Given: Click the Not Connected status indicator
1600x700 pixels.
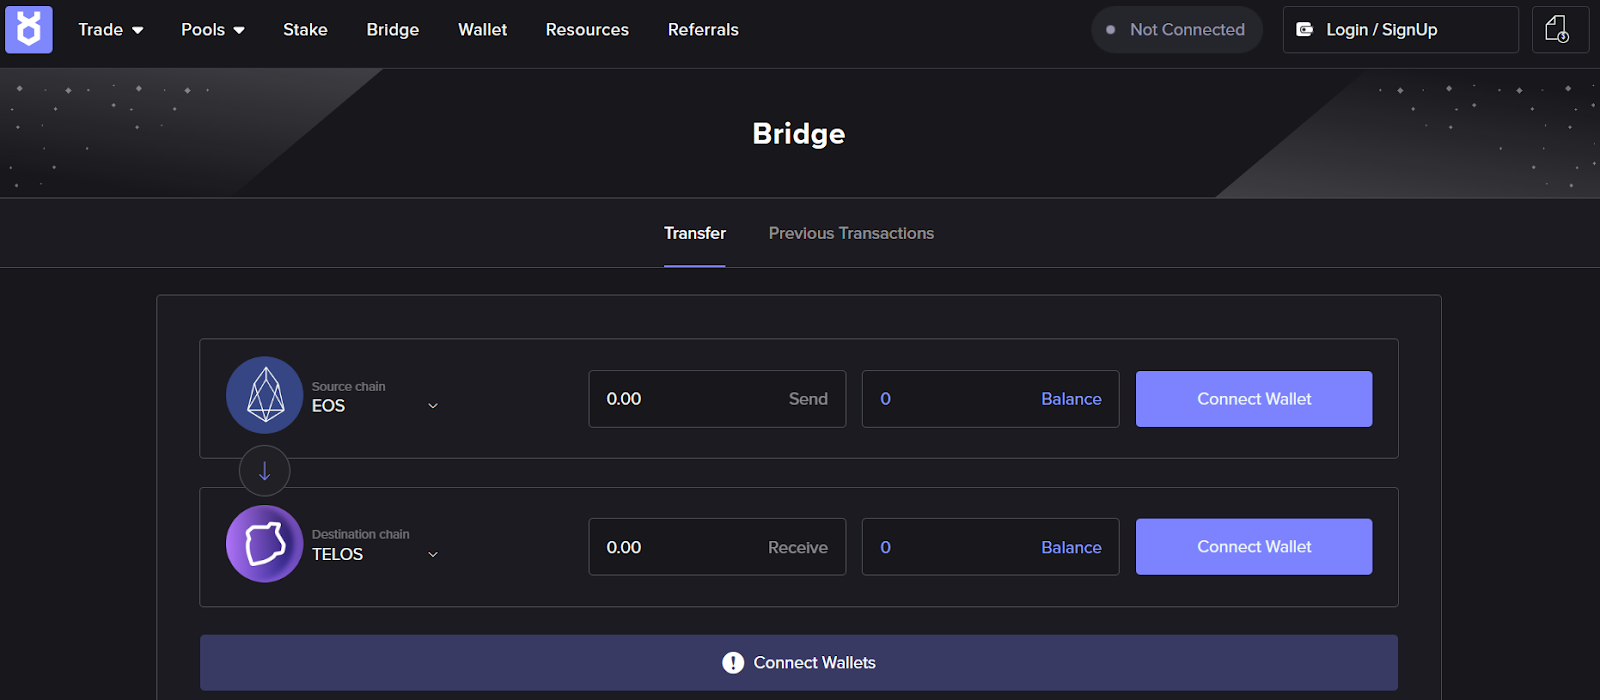Looking at the screenshot, I should tap(1177, 30).
